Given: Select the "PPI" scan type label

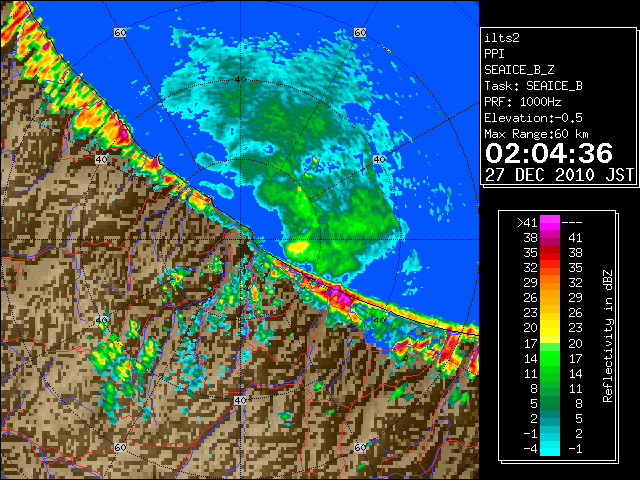Looking at the screenshot, I should [494, 54].
